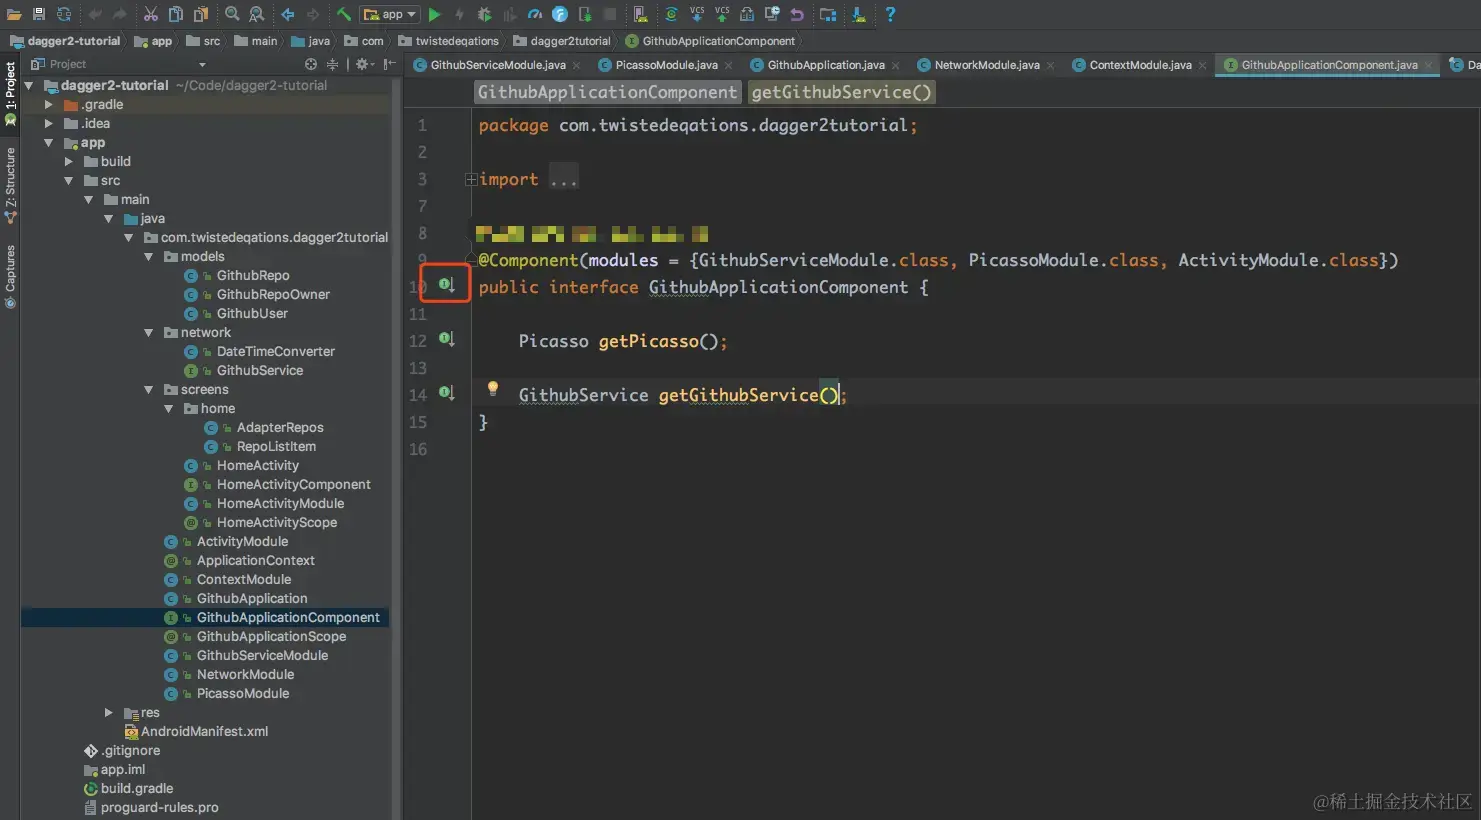Toggle the Z: Structure tool window
The width and height of the screenshot is (1481, 820).
10,185
